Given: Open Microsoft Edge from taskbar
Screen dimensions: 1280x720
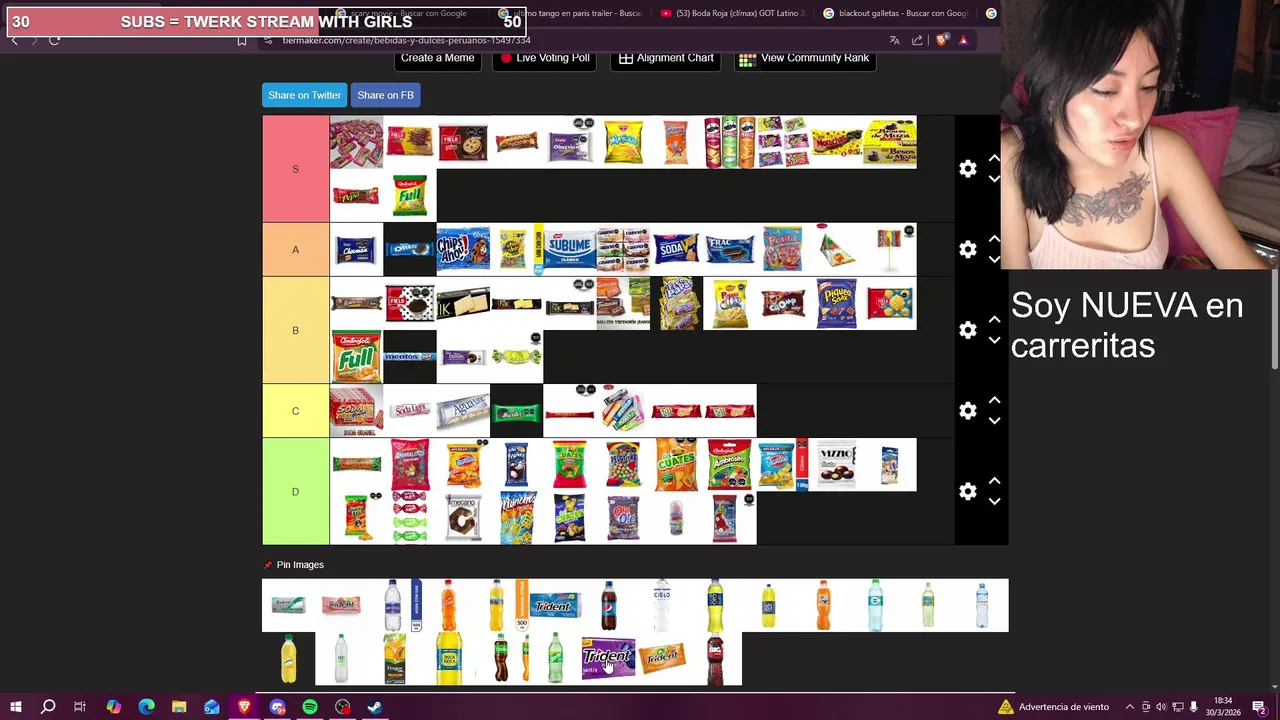Looking at the screenshot, I should [146, 707].
